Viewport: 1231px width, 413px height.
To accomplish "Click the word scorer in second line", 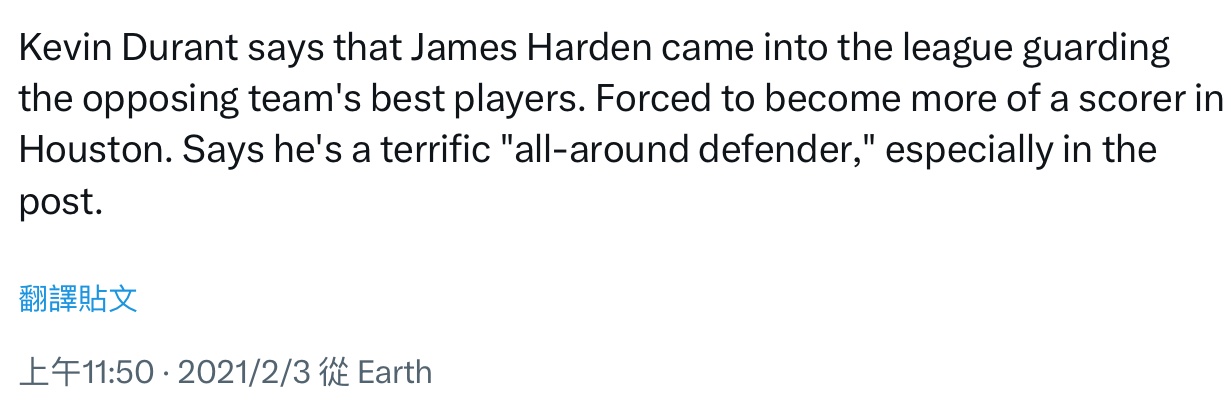I will 1128,99.
